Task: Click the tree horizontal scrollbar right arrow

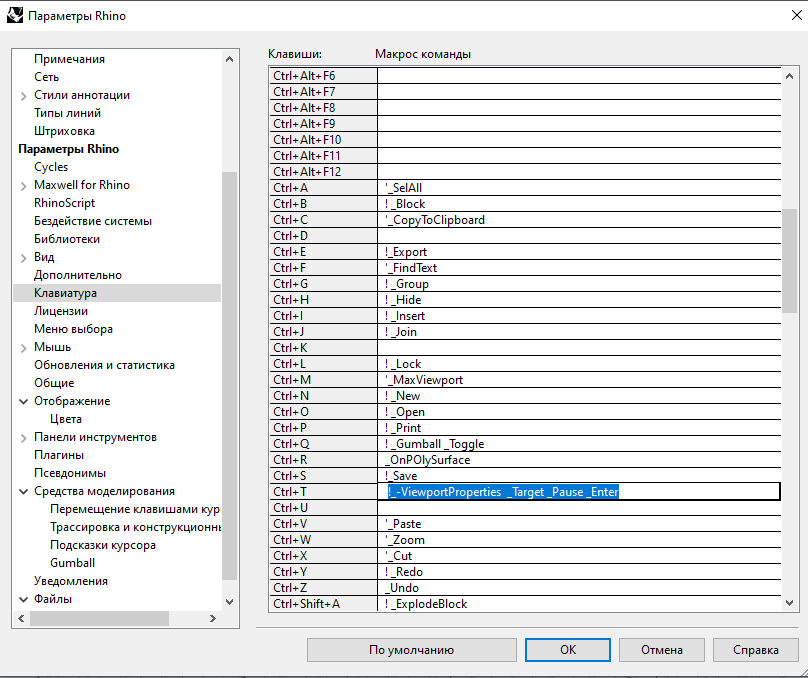Action: [x=211, y=619]
